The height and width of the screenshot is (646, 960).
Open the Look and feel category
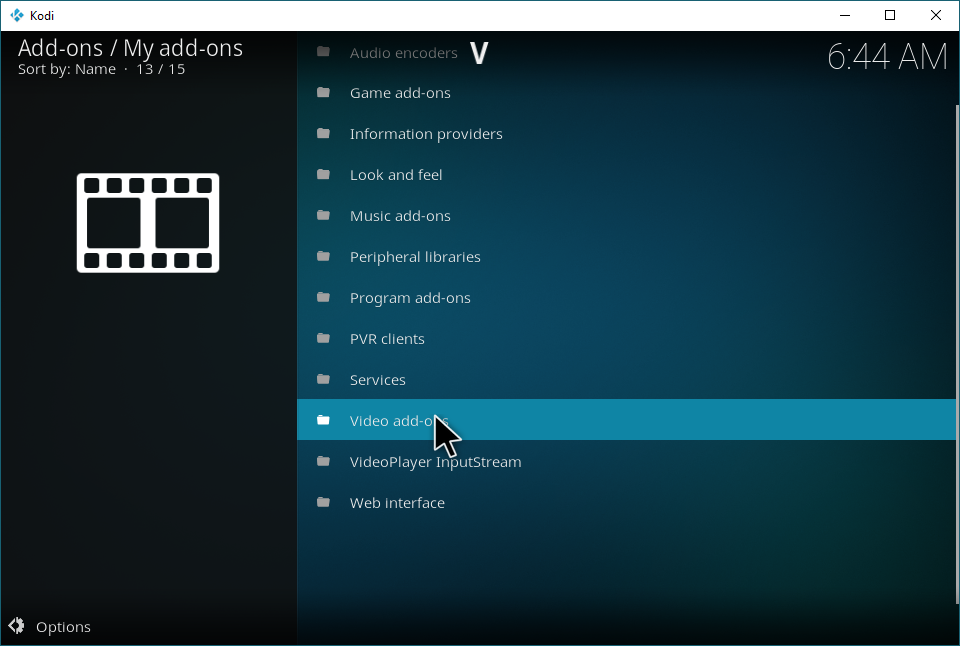(626, 175)
